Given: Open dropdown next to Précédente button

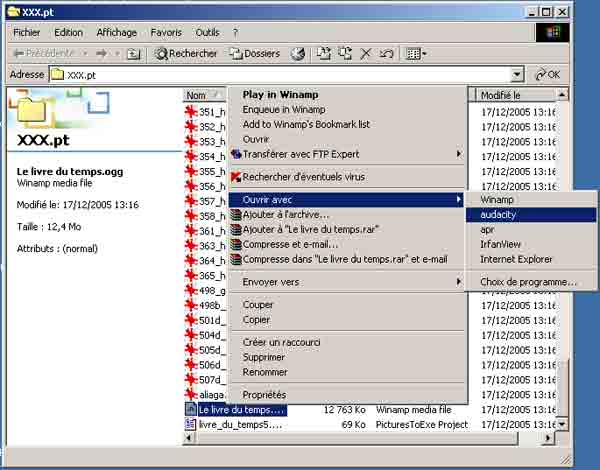Looking at the screenshot, I should [85, 54].
